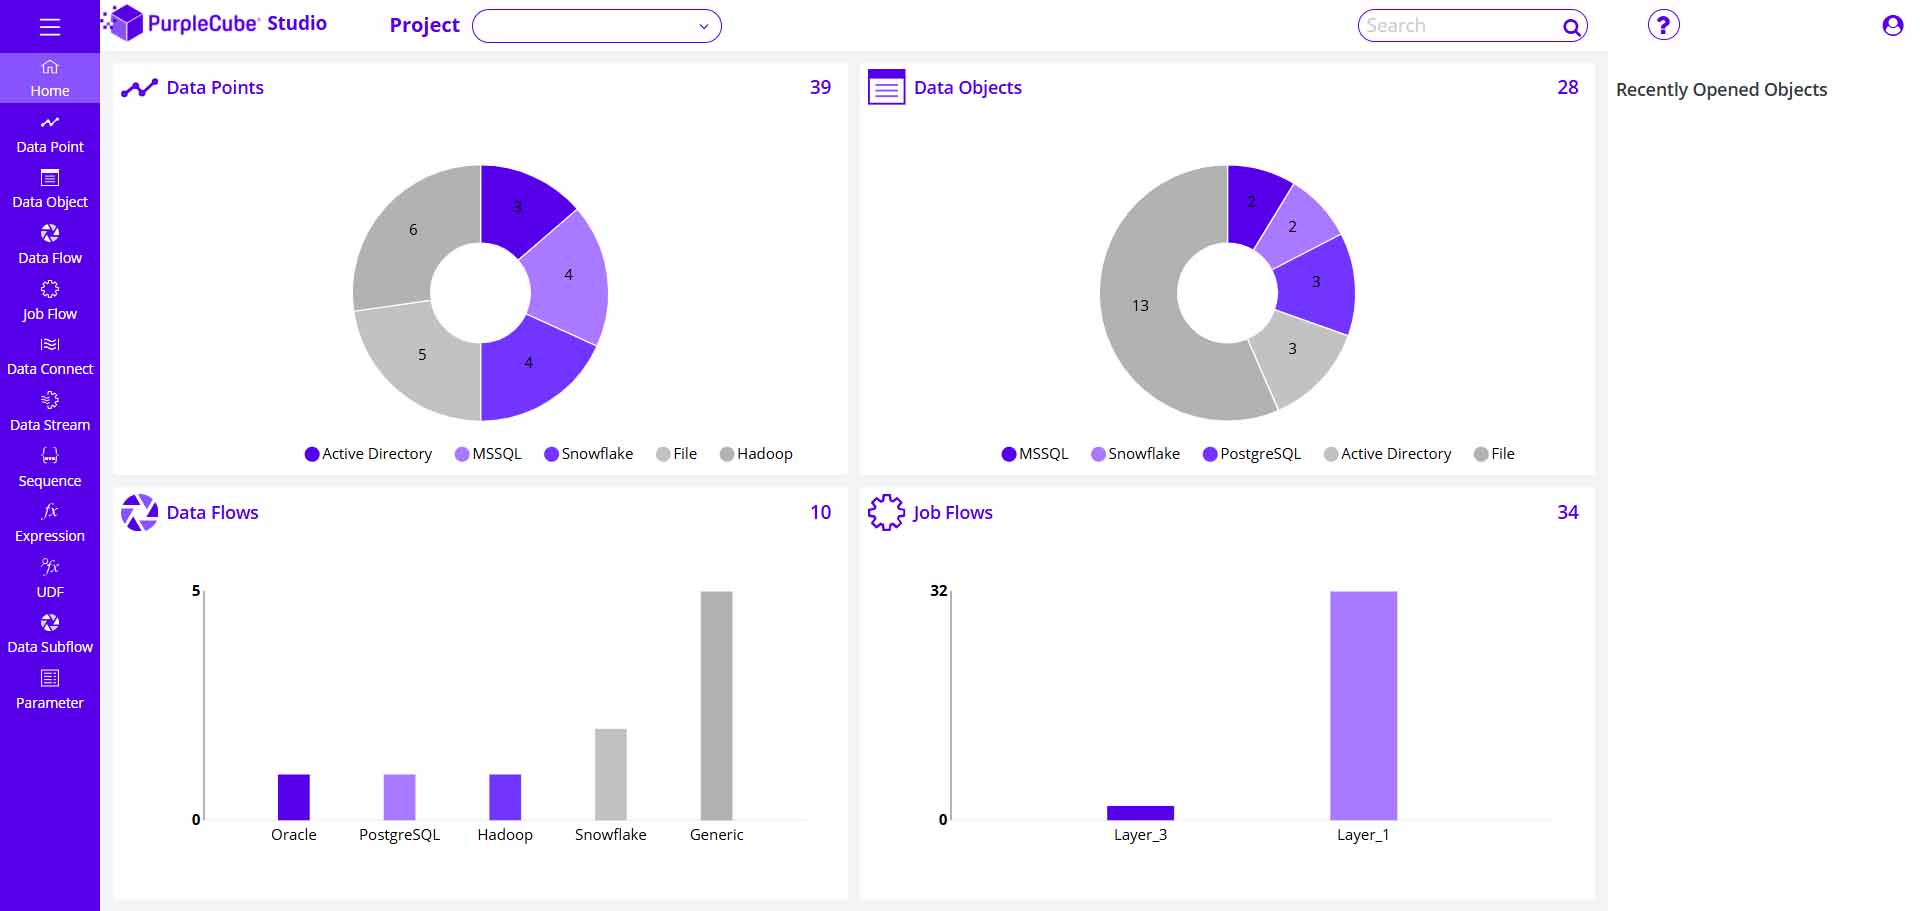This screenshot has height=911, width=1920.
Task: Click the Data Flows count 10
Action: [x=820, y=513]
